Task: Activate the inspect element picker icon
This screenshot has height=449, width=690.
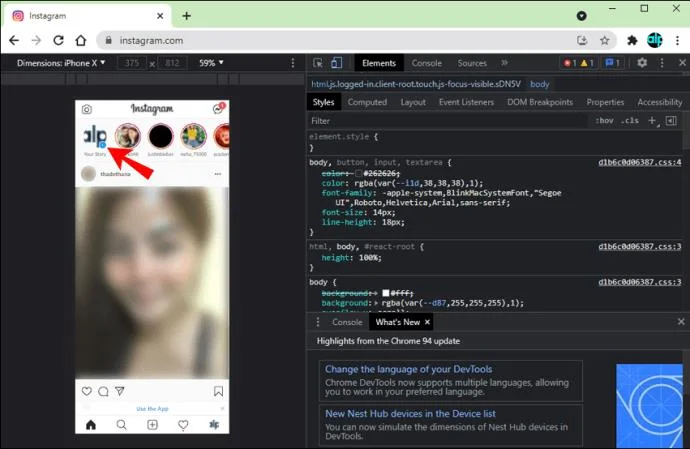Action: (318, 63)
